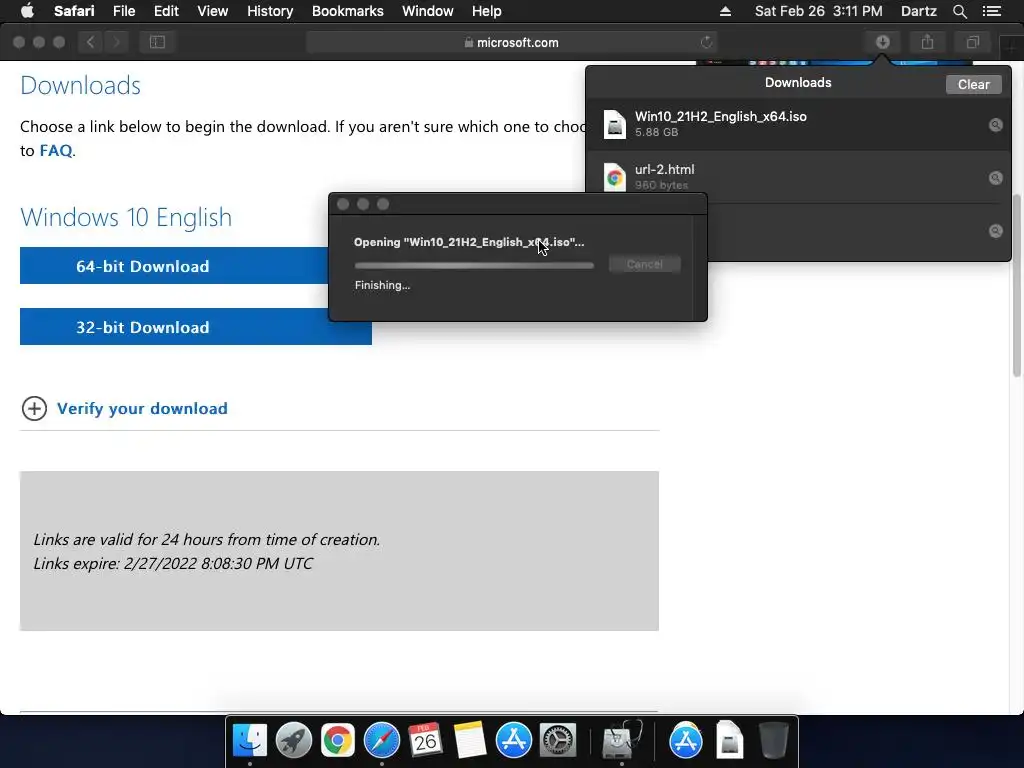Select url-2.html download entry

click(798, 177)
